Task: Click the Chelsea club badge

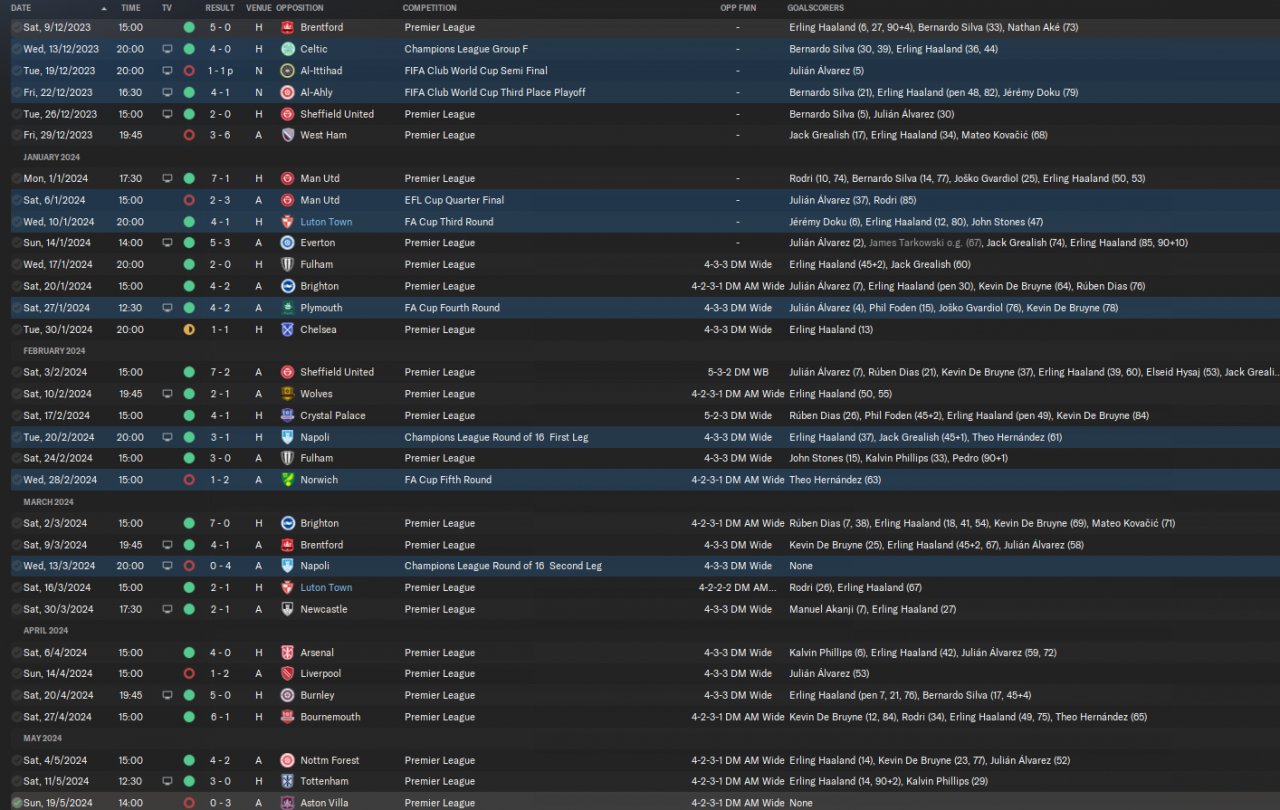Action: pyautogui.click(x=287, y=329)
